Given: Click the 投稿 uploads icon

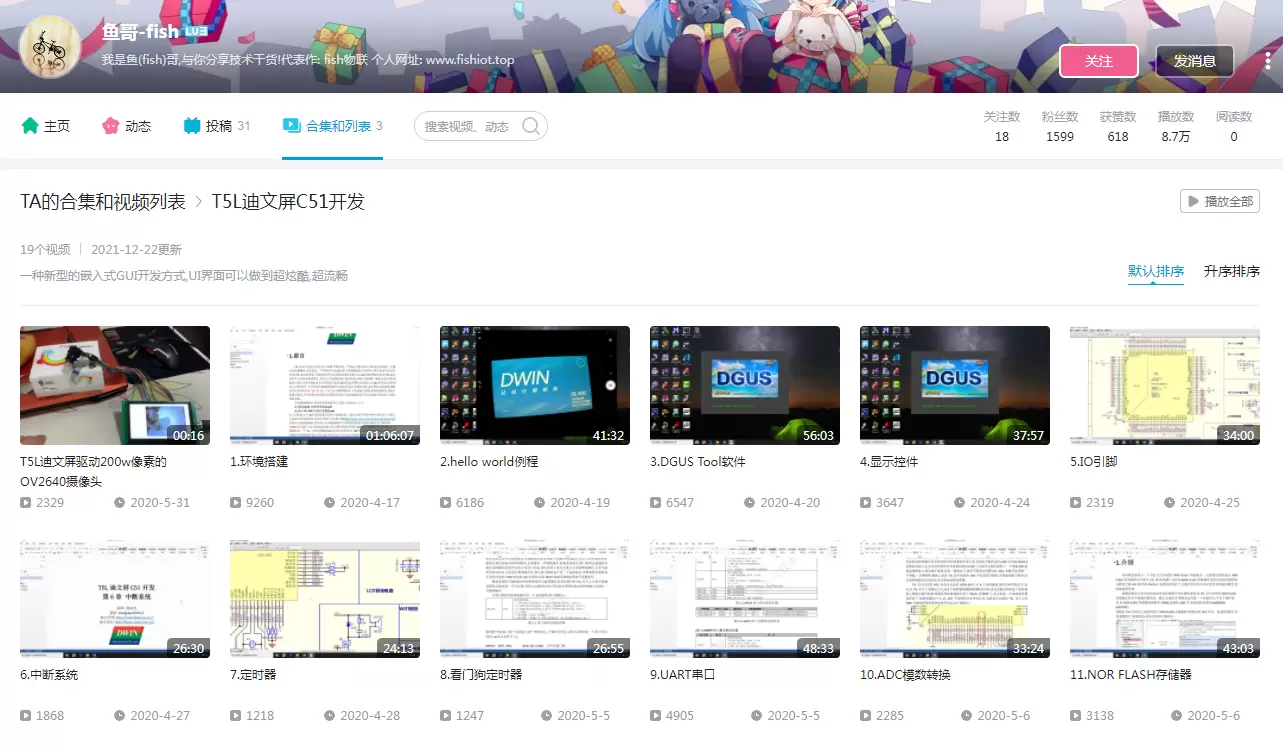Looking at the screenshot, I should click(x=192, y=126).
